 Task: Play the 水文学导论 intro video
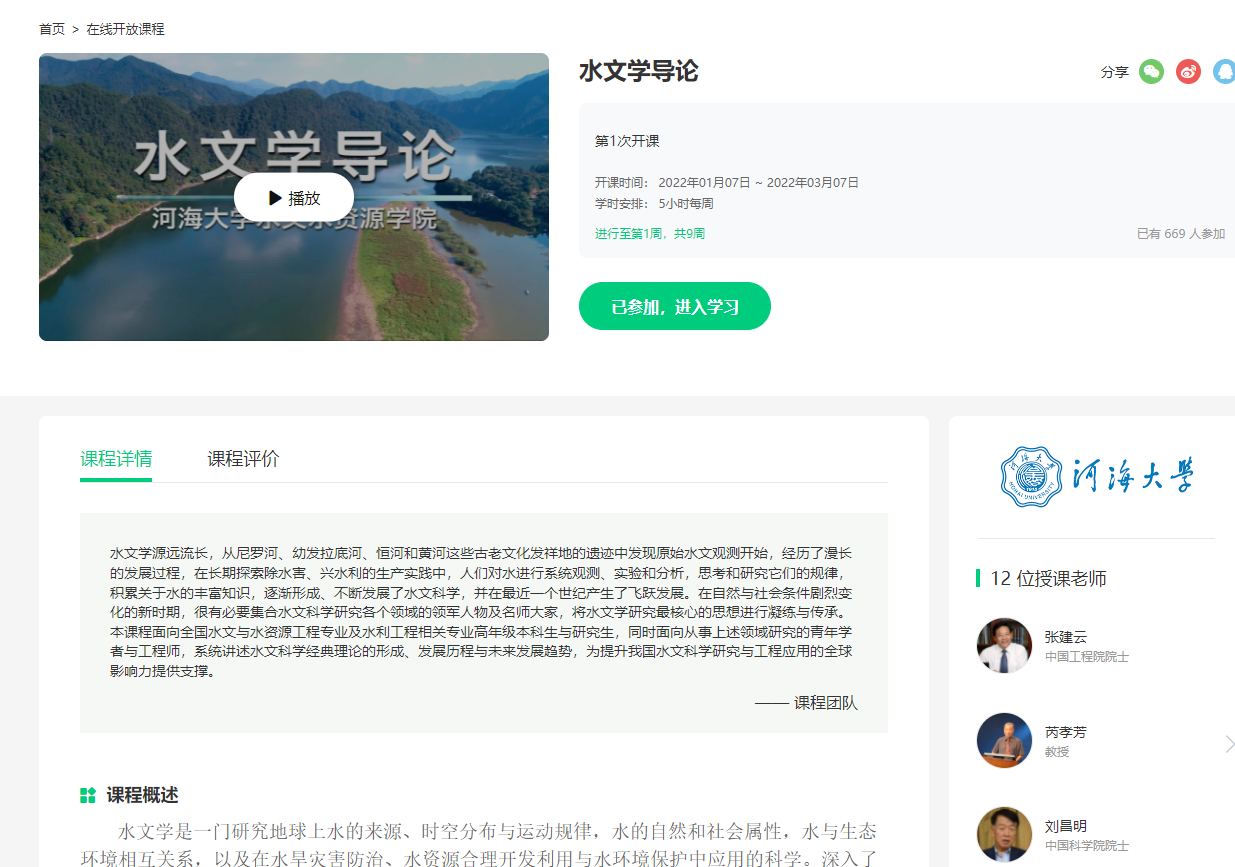[294, 198]
